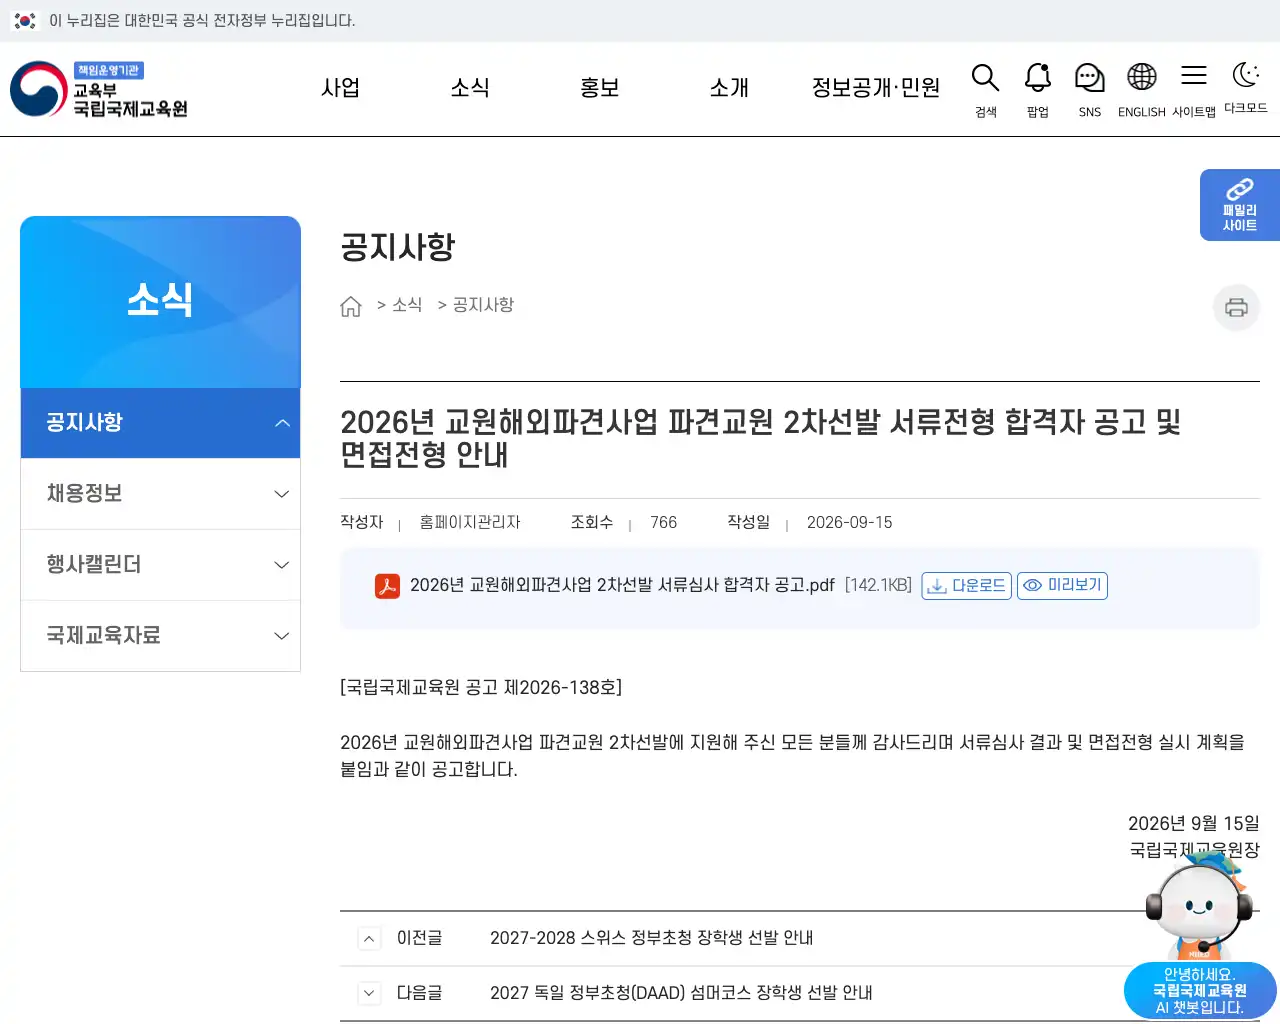Viewport: 1280px width, 1024px height.
Task: Click the PDF file icon of the attachment
Action: [x=387, y=586]
